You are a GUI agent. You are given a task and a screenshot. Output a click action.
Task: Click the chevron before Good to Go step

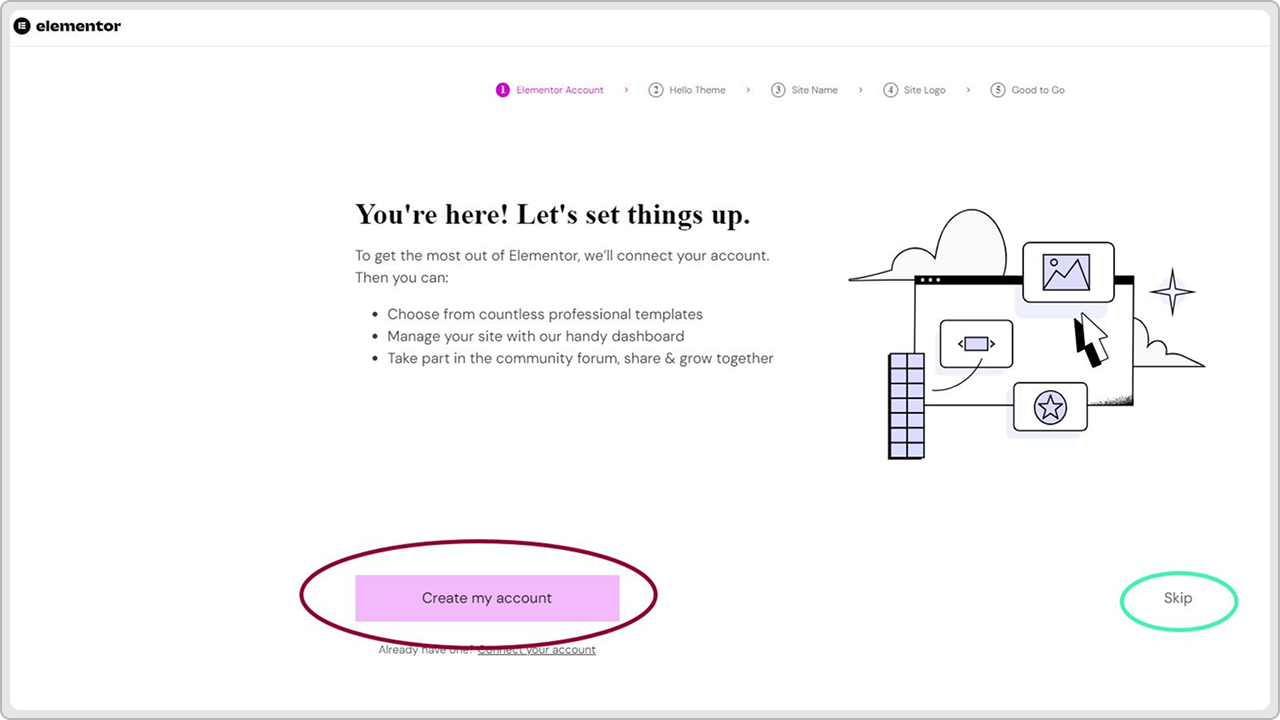(967, 89)
